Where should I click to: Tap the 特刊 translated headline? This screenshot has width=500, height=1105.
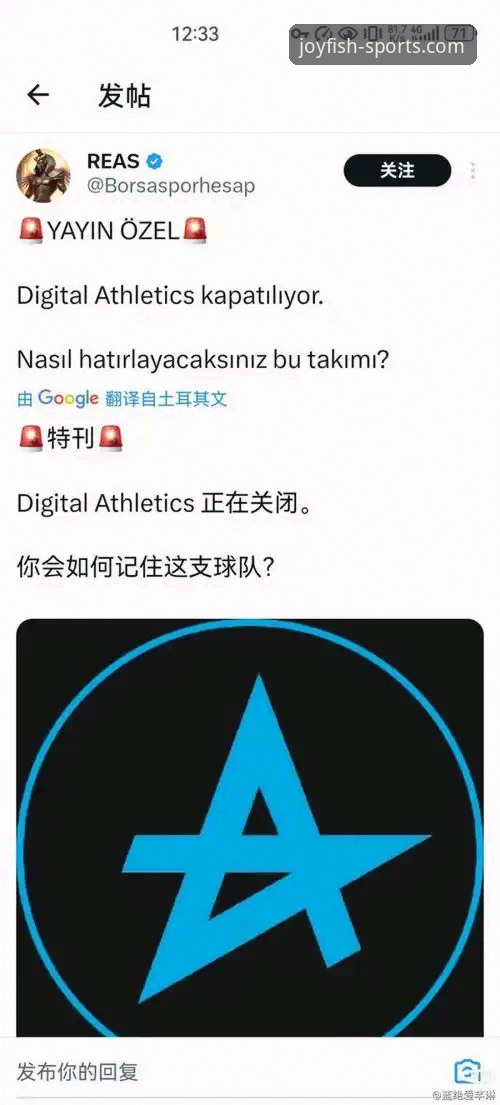pyautogui.click(x=70, y=438)
